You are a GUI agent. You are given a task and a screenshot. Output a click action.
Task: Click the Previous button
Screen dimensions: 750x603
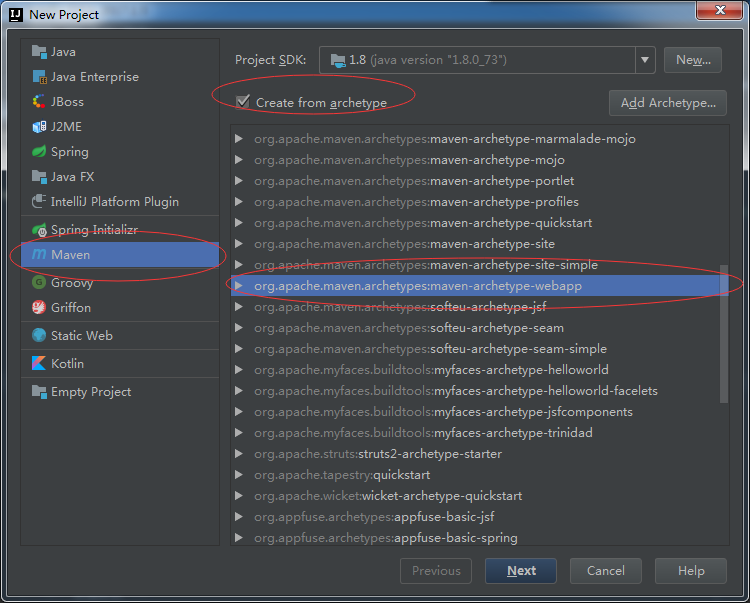click(436, 570)
